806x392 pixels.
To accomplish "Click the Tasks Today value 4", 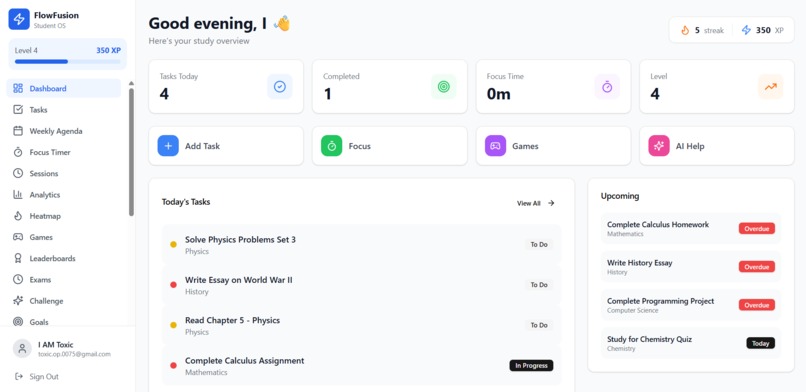I will [164, 94].
